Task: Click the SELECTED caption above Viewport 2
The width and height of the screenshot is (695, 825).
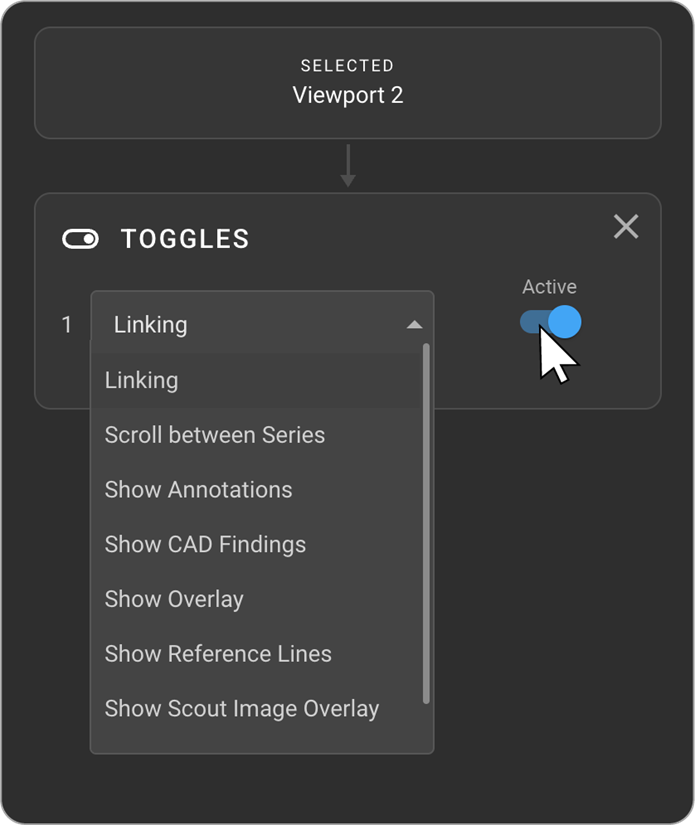Action: click(x=347, y=66)
